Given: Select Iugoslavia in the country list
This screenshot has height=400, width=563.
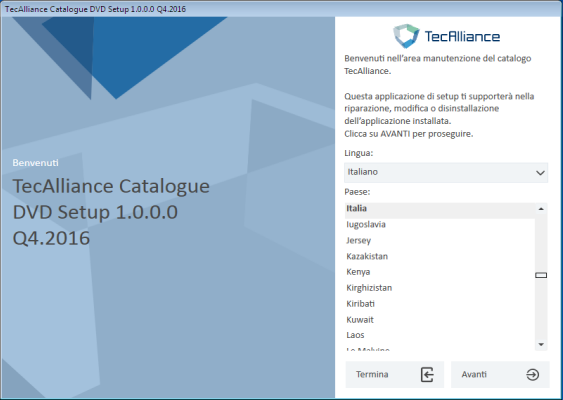Looking at the screenshot, I should click(x=440, y=224).
